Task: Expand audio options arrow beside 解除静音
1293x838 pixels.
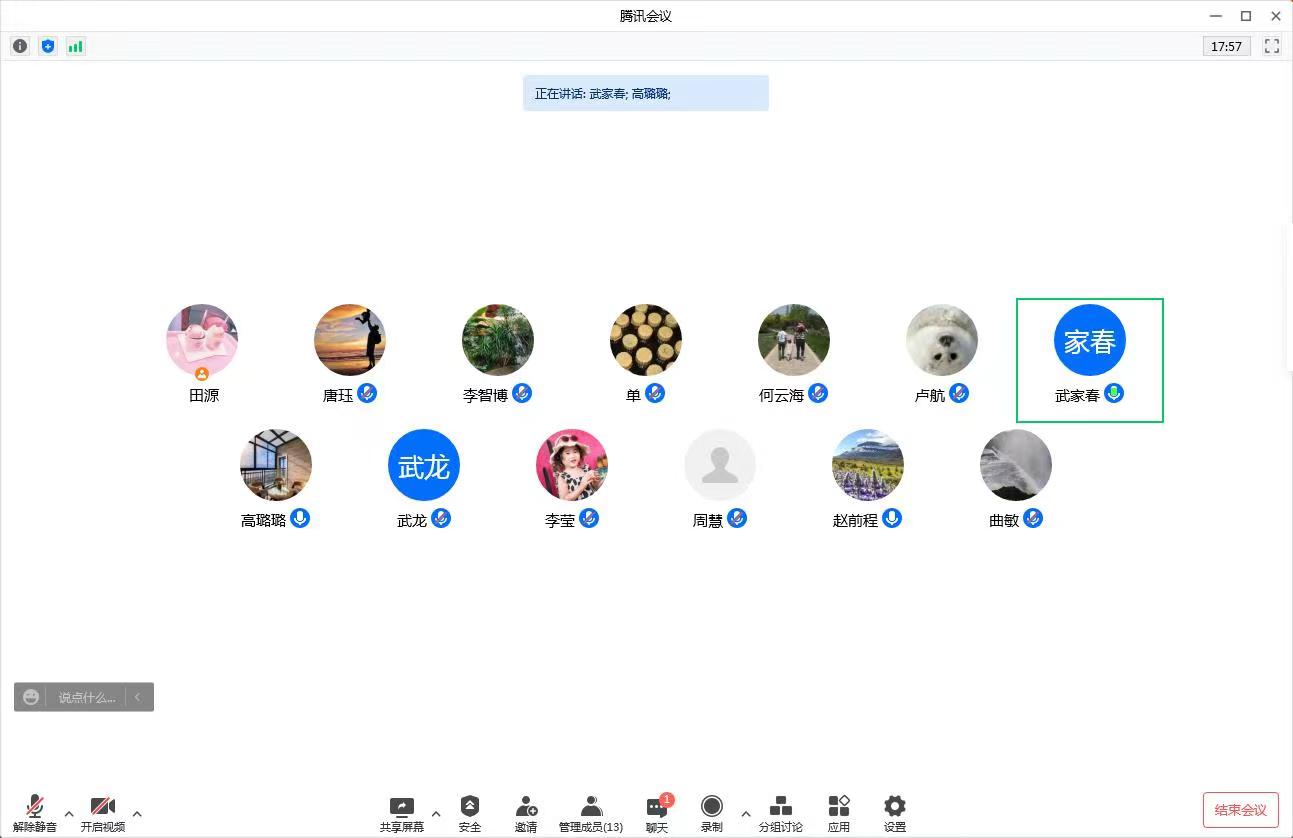Action: 69,814
